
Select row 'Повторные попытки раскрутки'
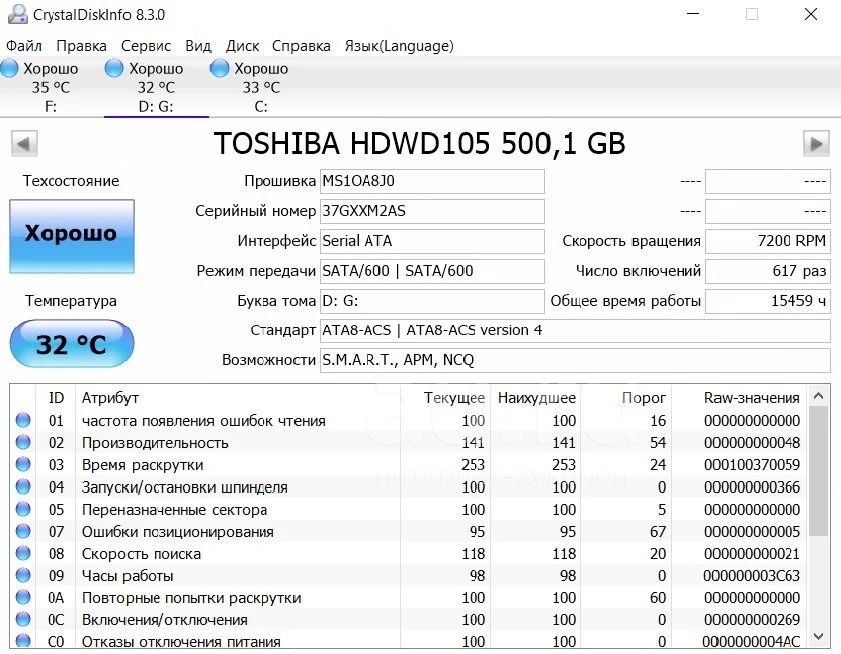pyautogui.click(x=409, y=598)
